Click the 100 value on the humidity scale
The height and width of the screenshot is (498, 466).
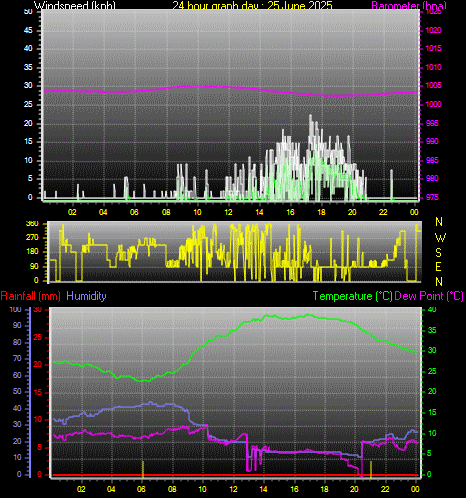tap(15, 310)
